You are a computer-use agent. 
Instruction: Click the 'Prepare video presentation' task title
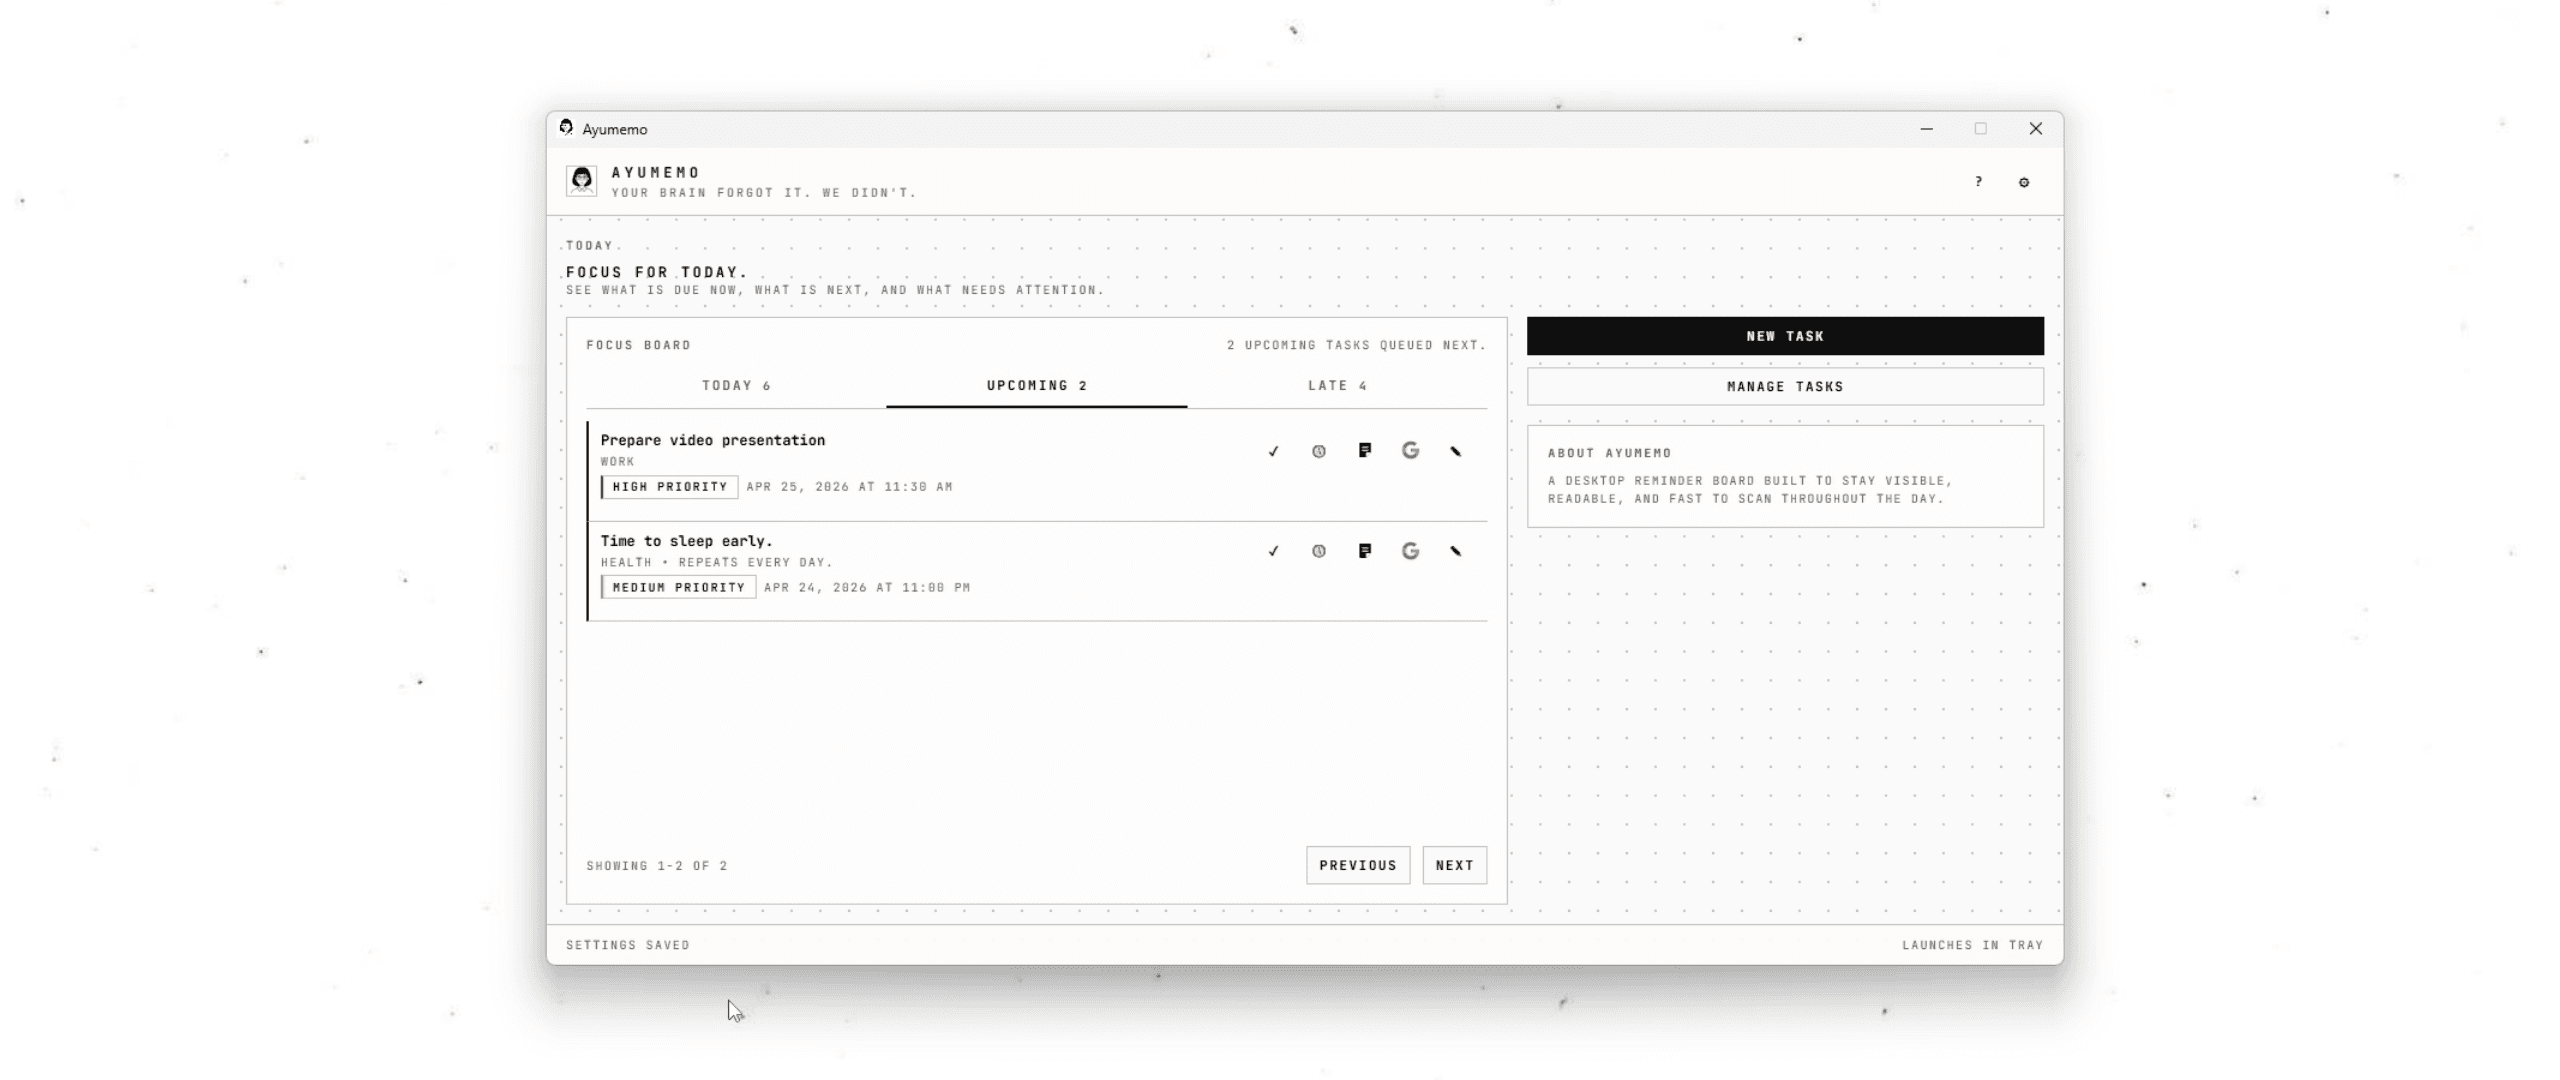click(x=713, y=440)
